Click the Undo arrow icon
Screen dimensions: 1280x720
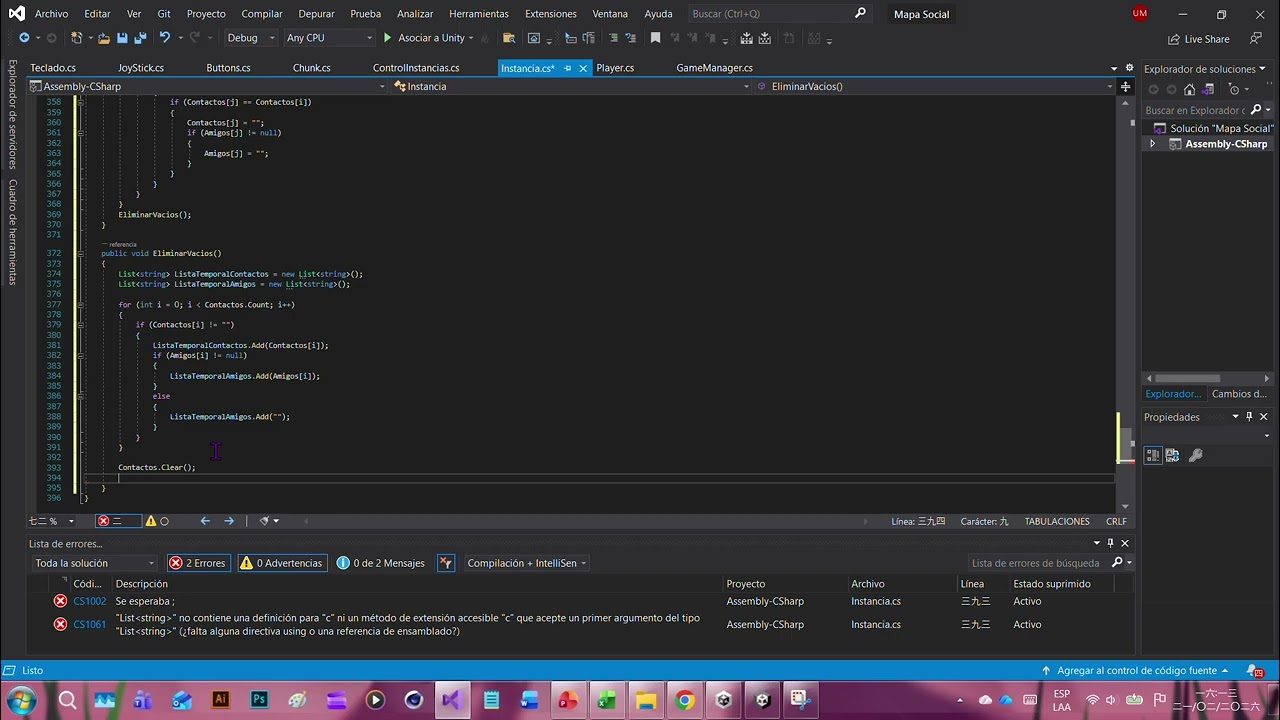(165, 38)
